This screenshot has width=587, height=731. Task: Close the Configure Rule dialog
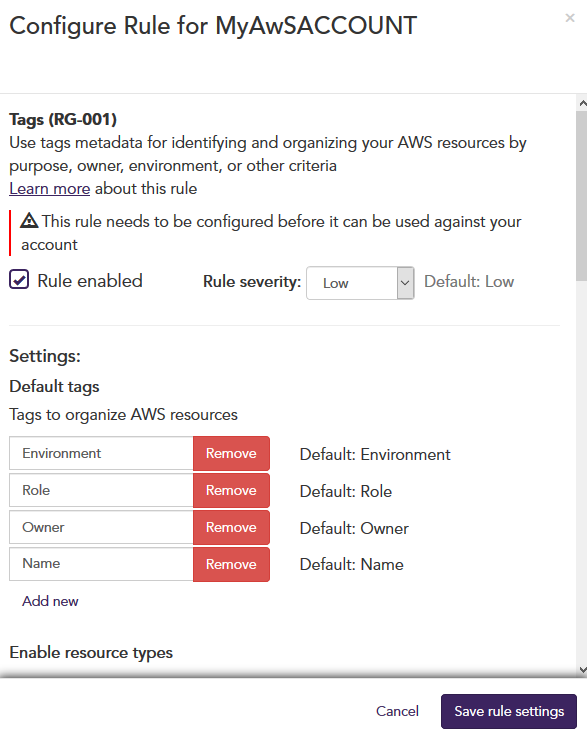coord(570,18)
